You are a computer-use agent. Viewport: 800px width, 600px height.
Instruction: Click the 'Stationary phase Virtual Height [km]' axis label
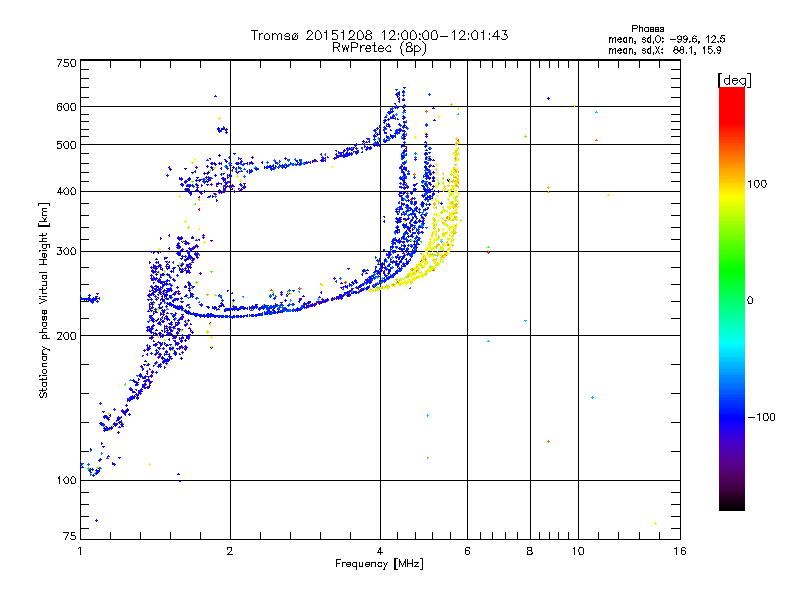click(x=44, y=300)
